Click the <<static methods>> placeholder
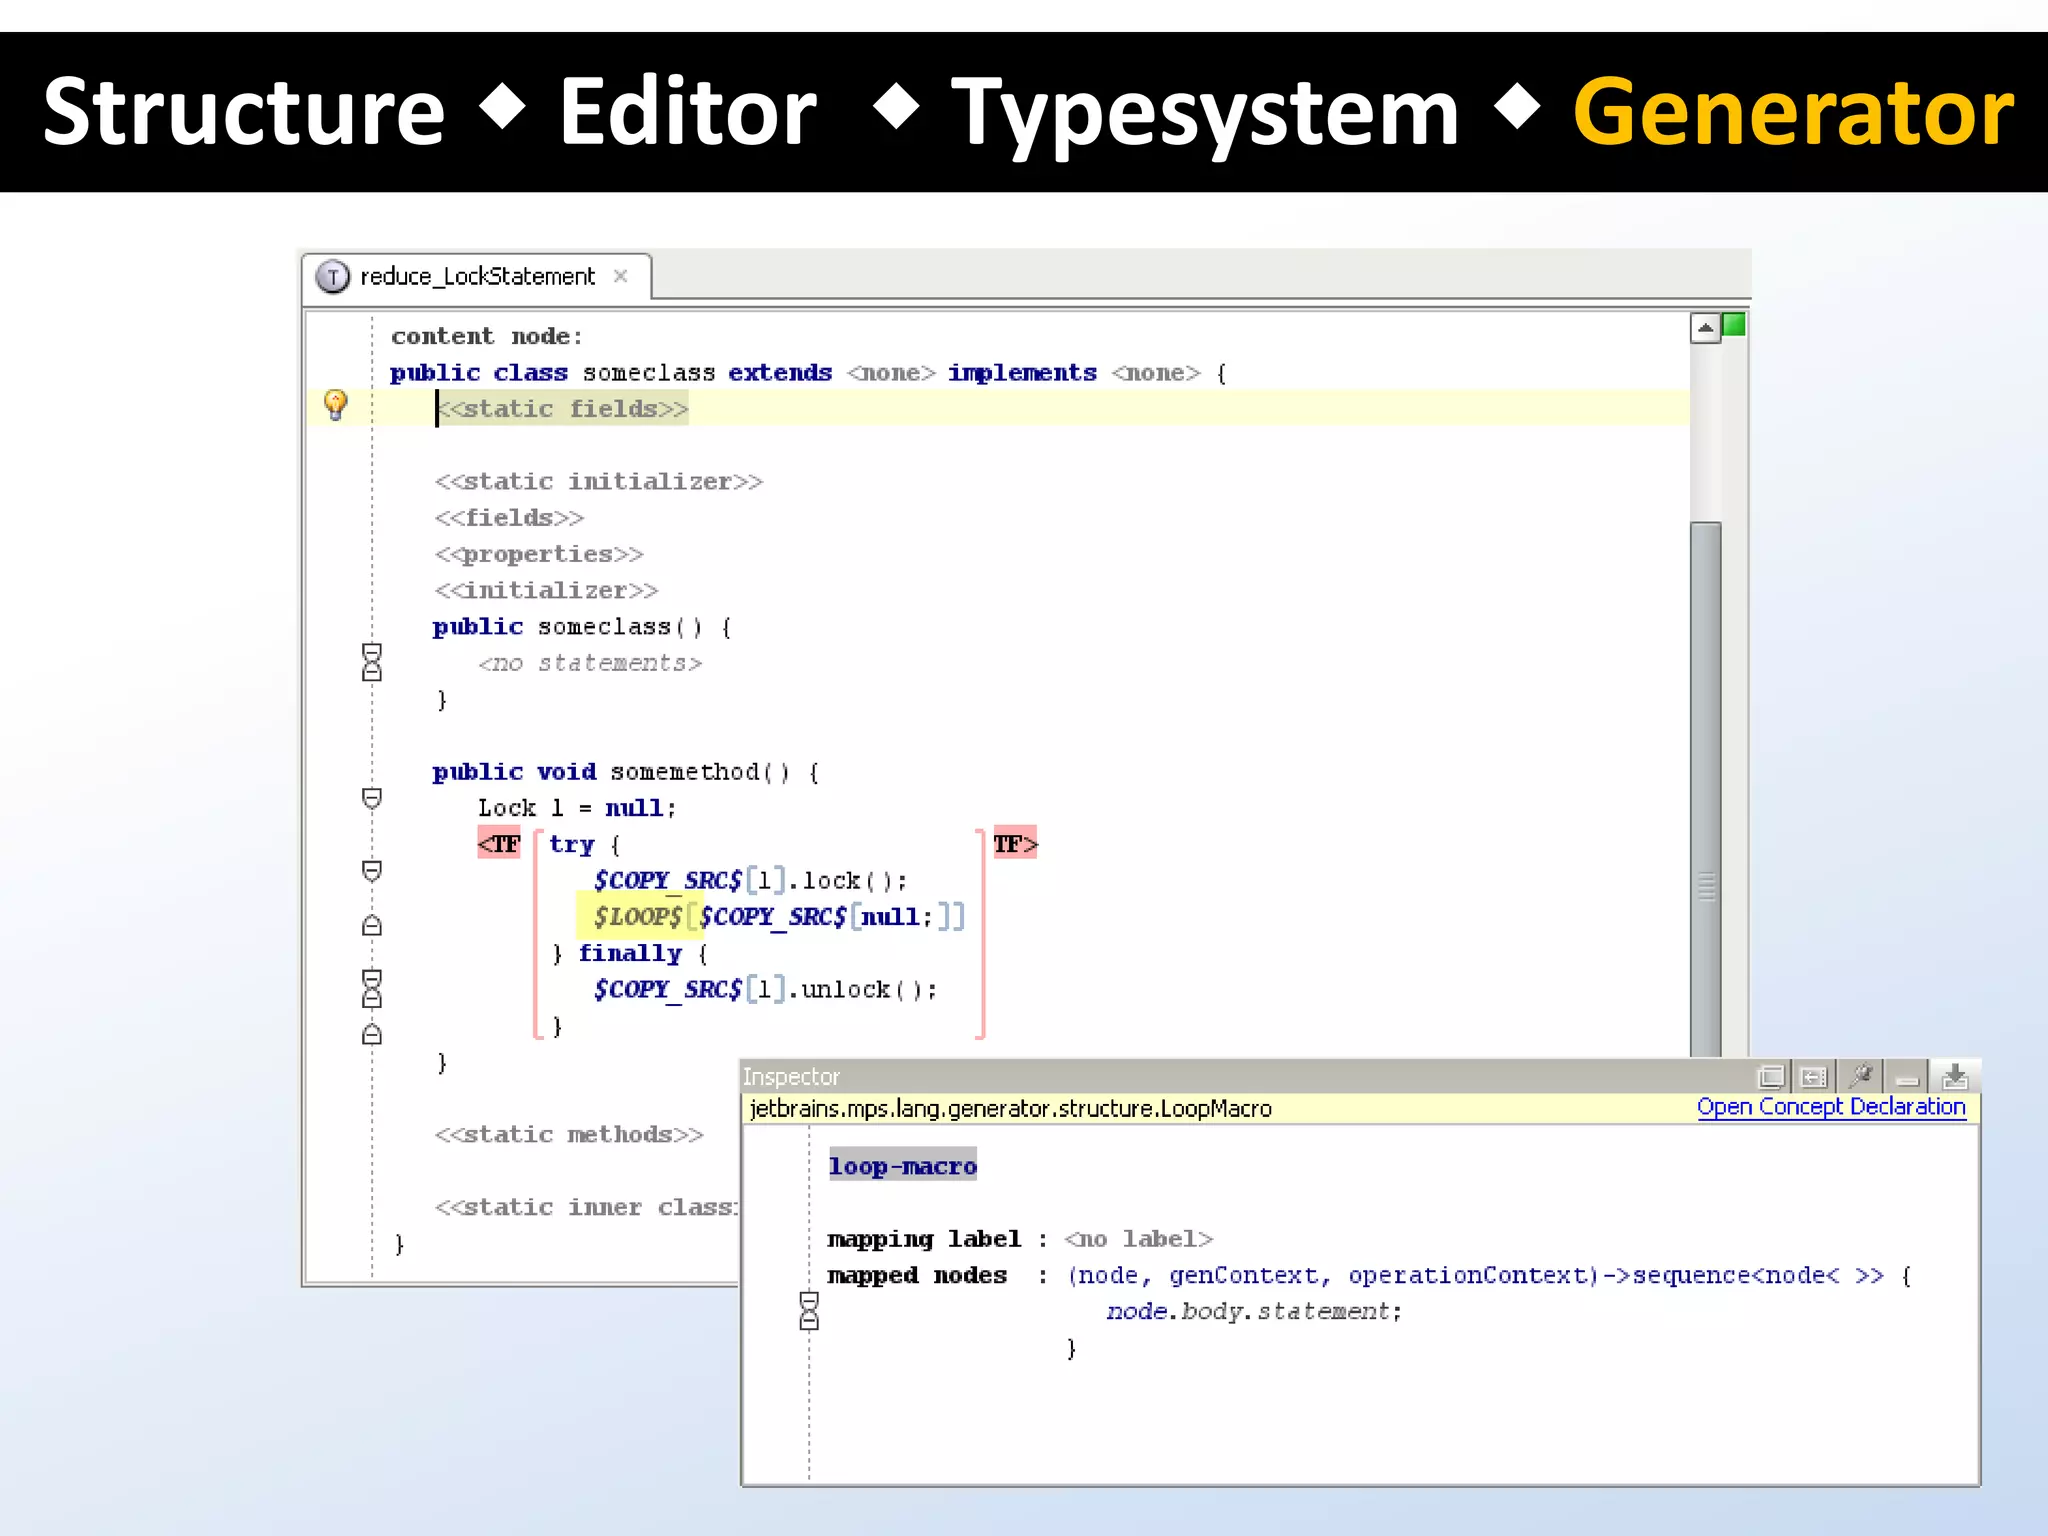Viewport: 2048px width, 1536px height. click(569, 1135)
